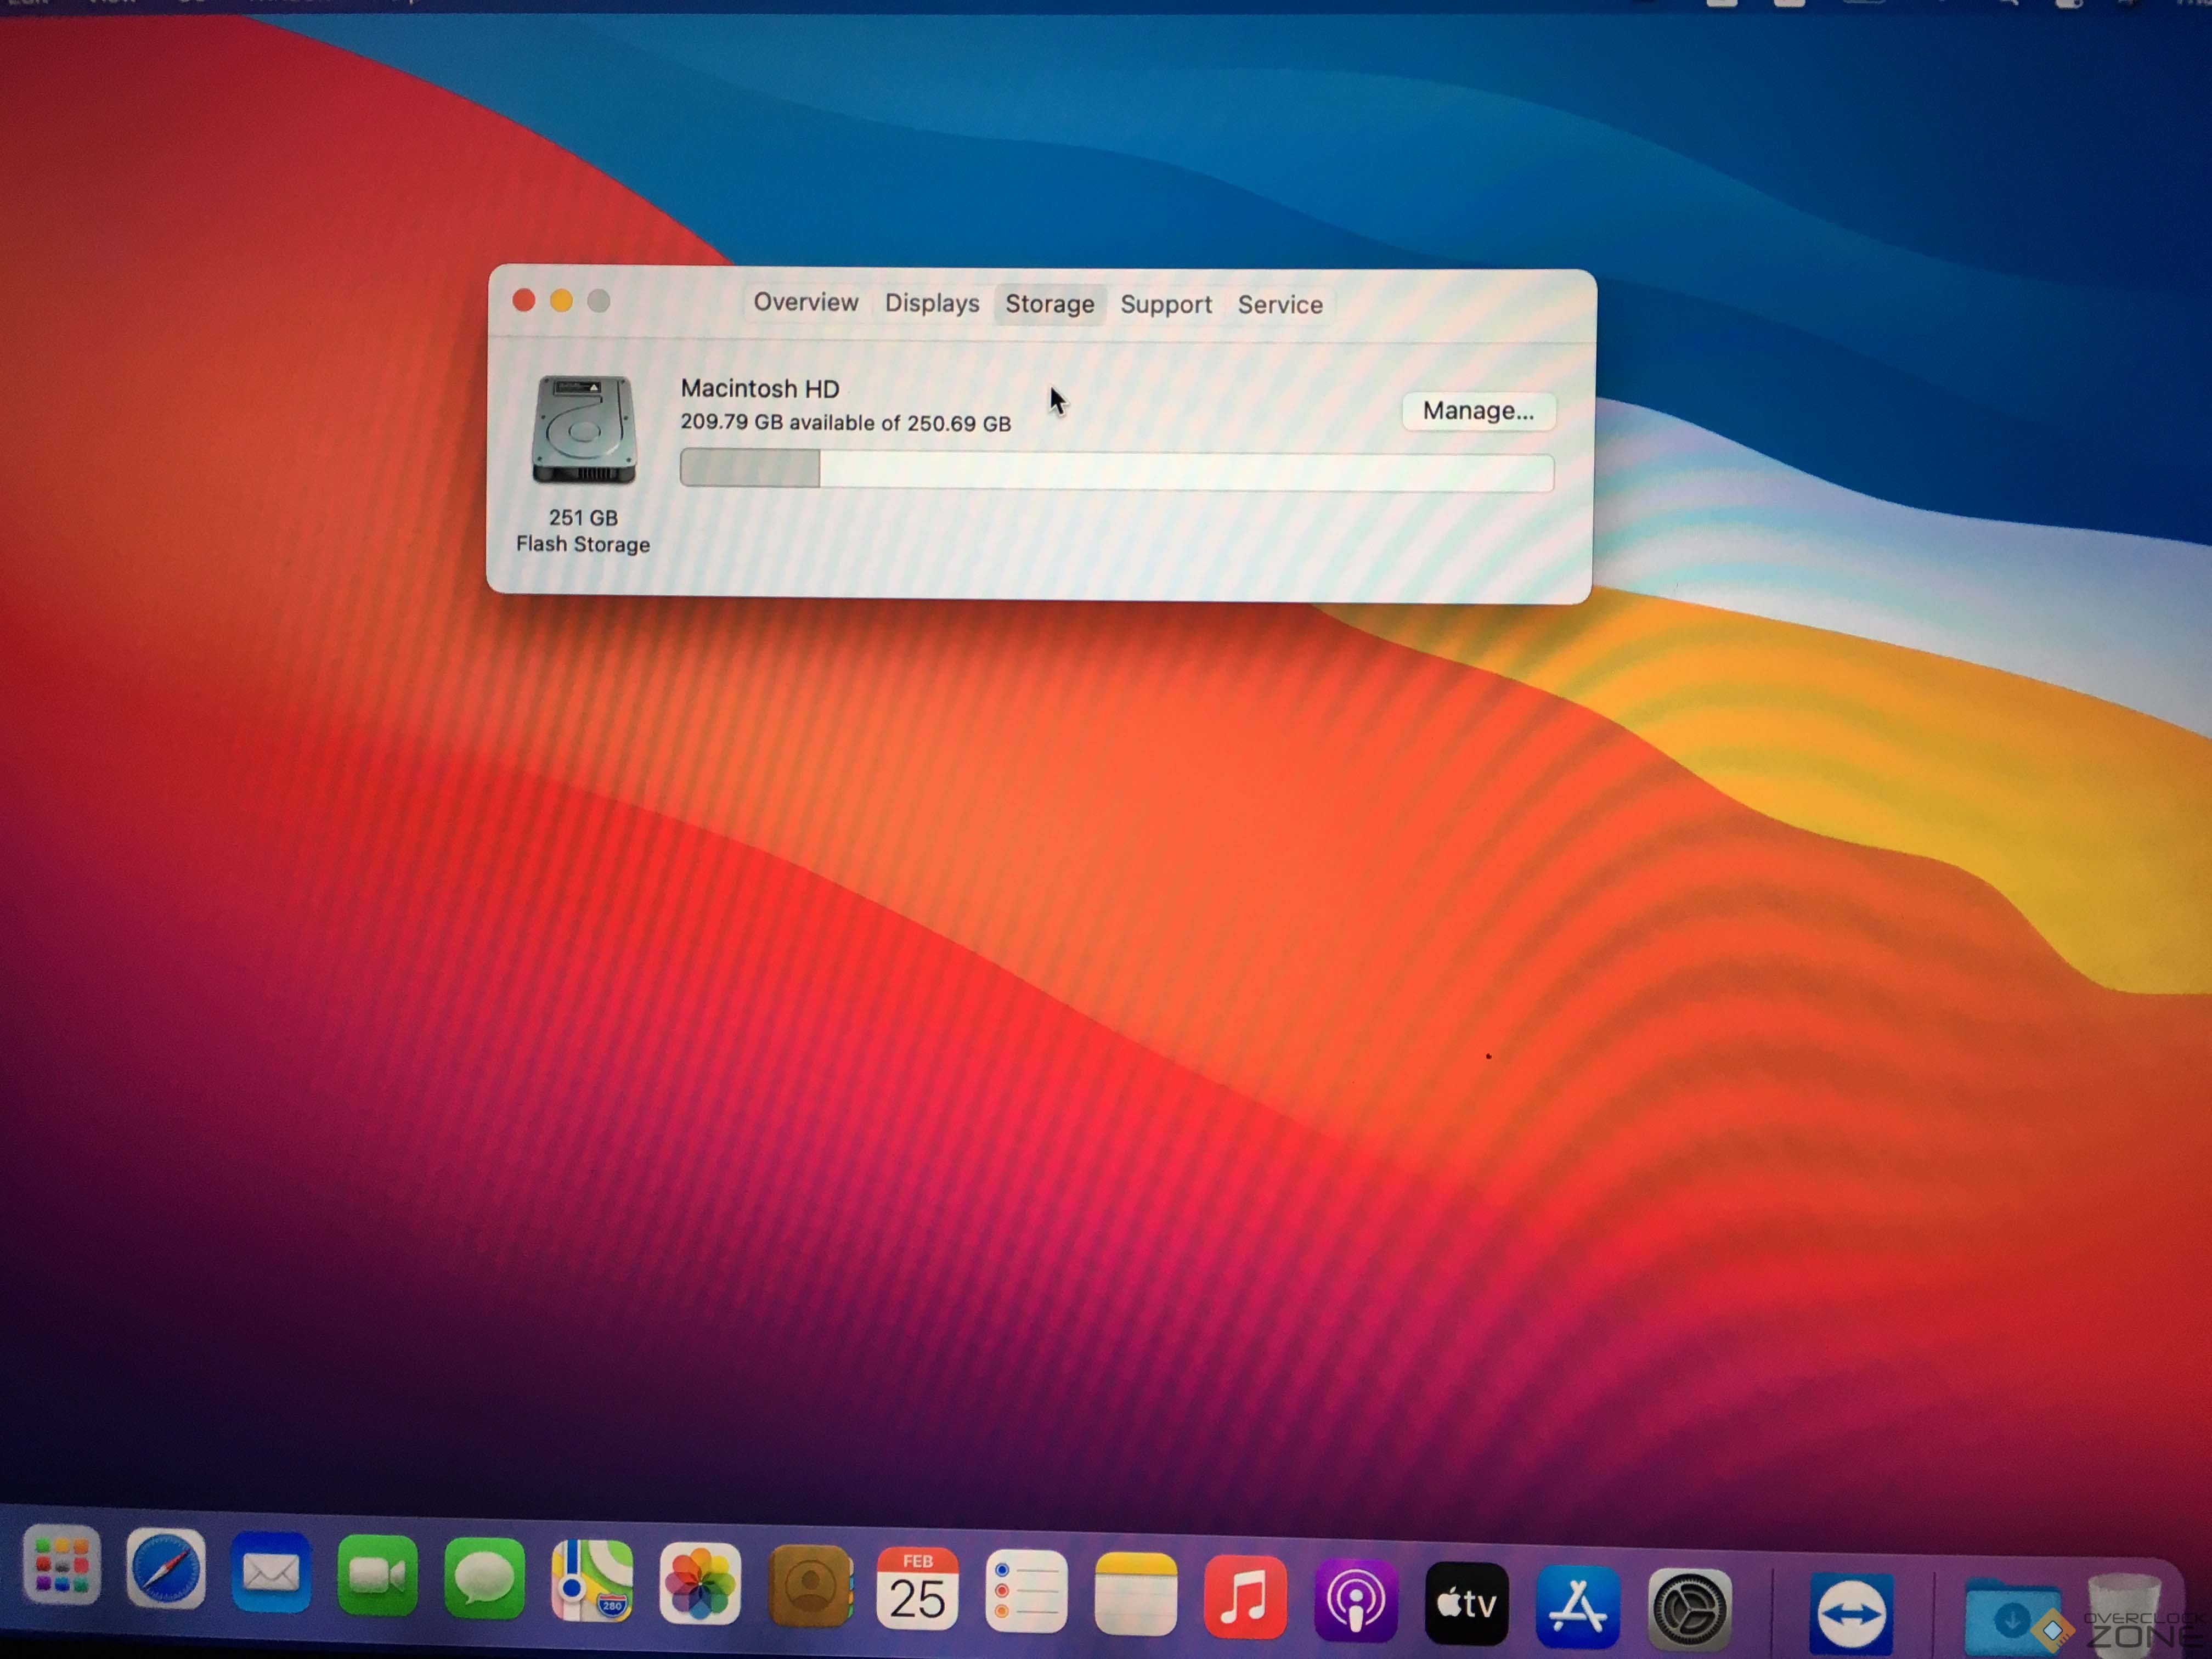The image size is (2212, 1659).
Task: Open the Support tab
Action: tap(1165, 304)
